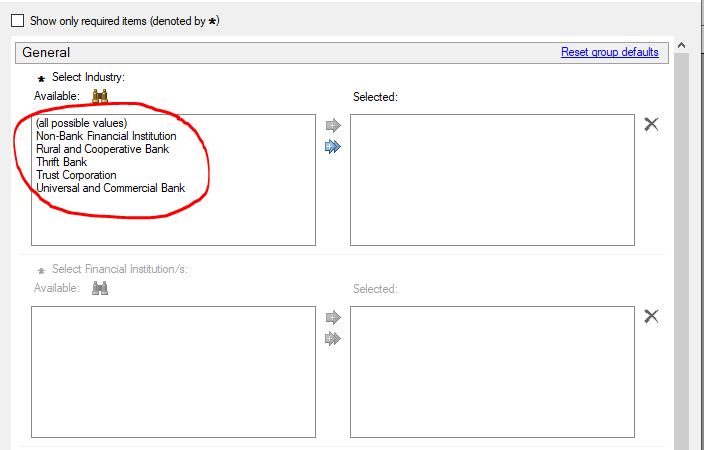Viewport: 704px width, 450px height.
Task: Add highlighted Industry value to Selected
Action: click(x=333, y=126)
